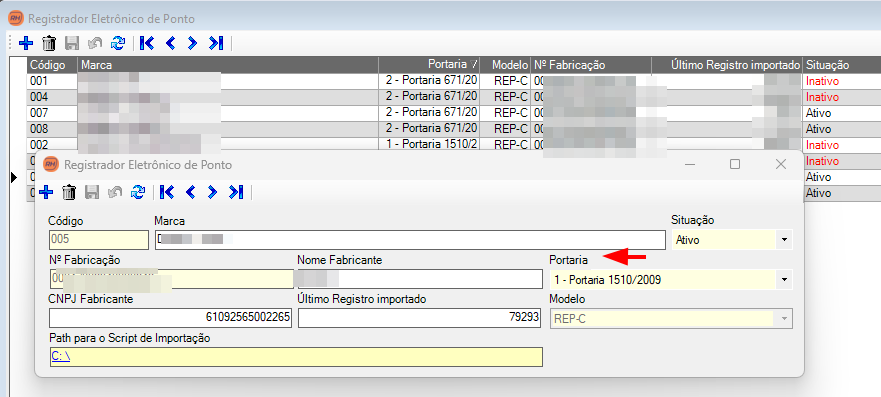Click the Situação column header in the grid
Screen dimensions: 881x397
point(842,65)
